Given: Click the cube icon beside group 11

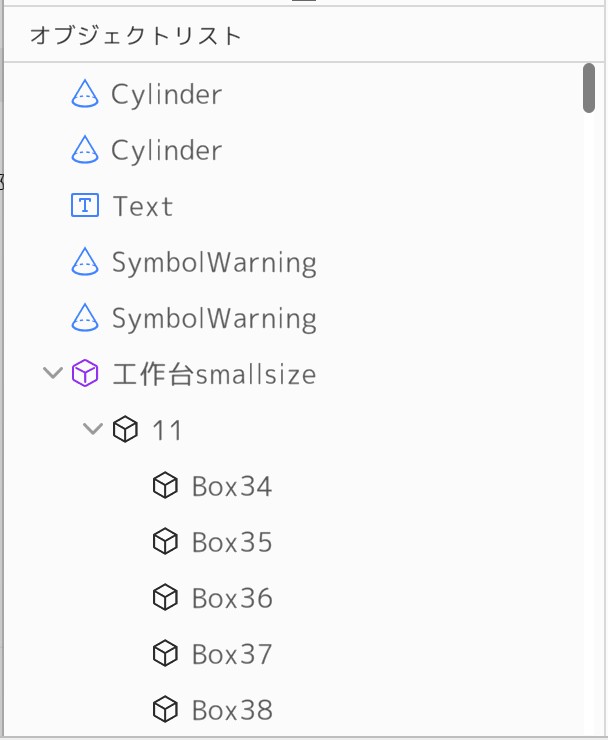Looking at the screenshot, I should [x=125, y=430].
